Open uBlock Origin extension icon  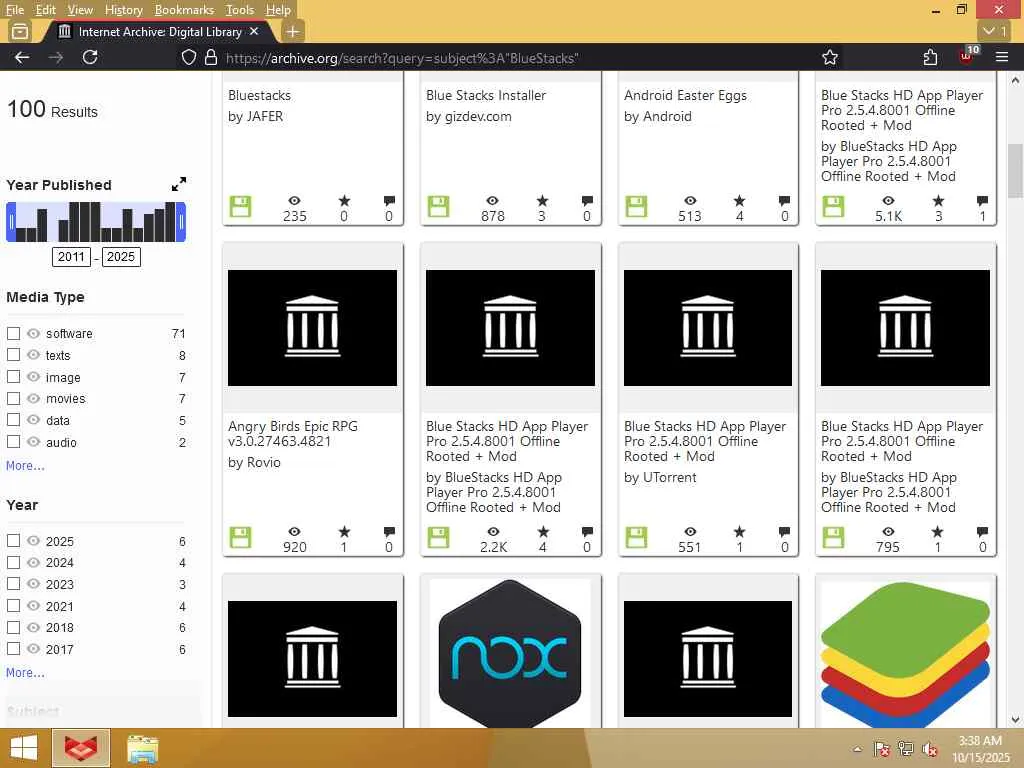tap(967, 56)
